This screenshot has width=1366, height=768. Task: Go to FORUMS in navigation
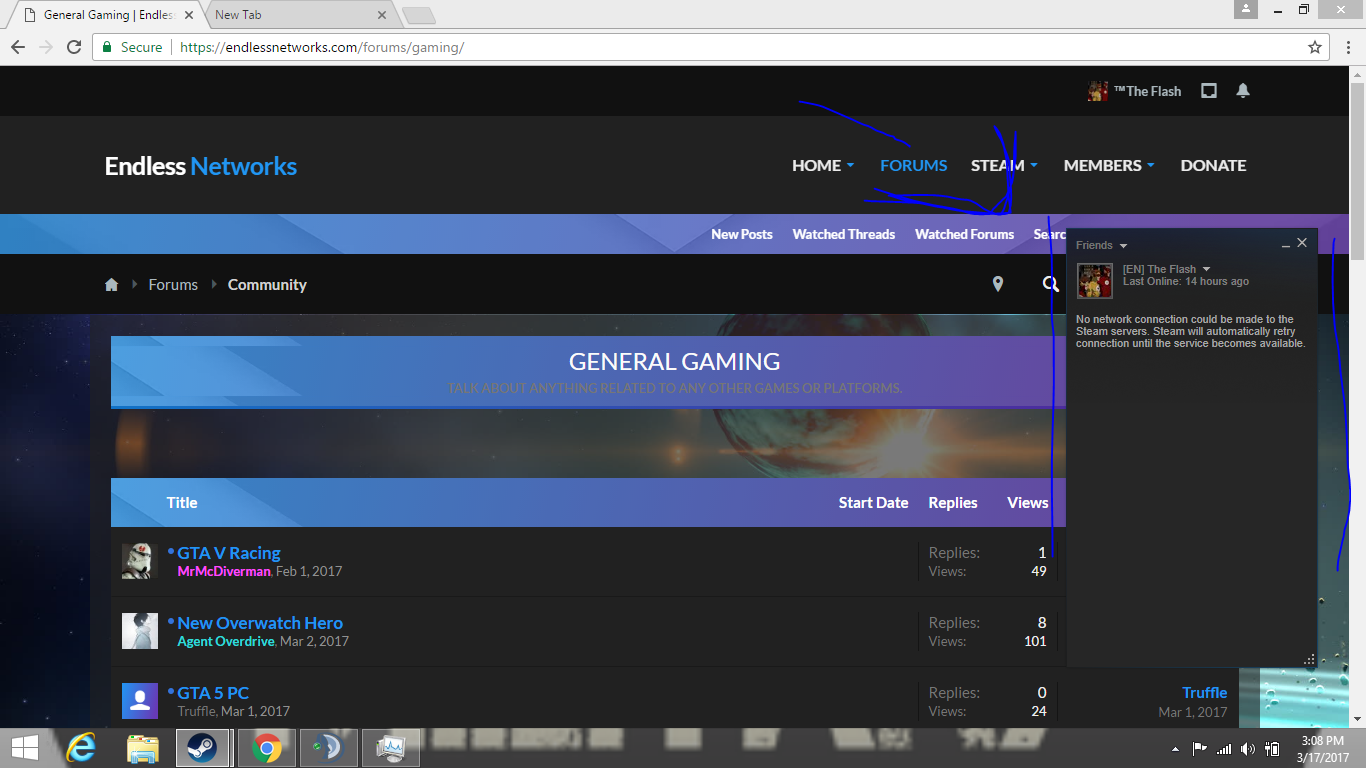coord(913,165)
